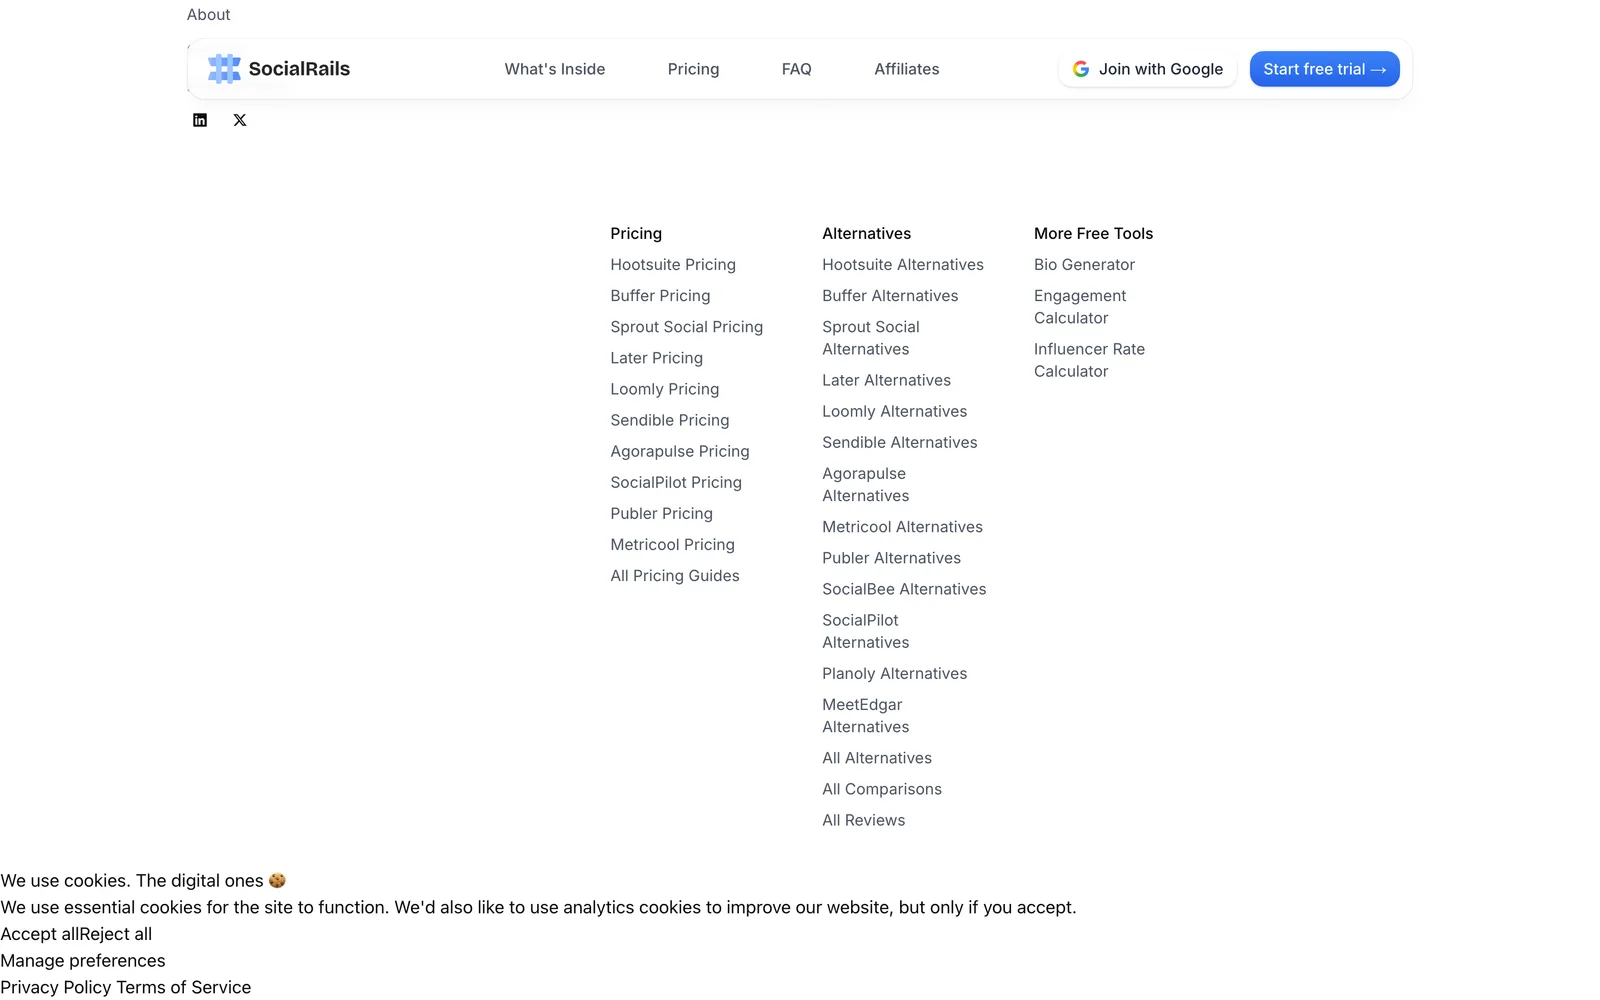Open the Privacy Policy link
Image resolution: width=1600 pixels, height=1000 pixels.
coord(56,988)
